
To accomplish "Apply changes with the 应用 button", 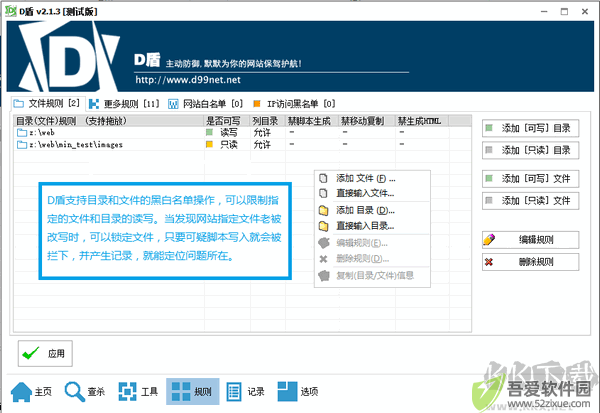I will tap(45, 353).
